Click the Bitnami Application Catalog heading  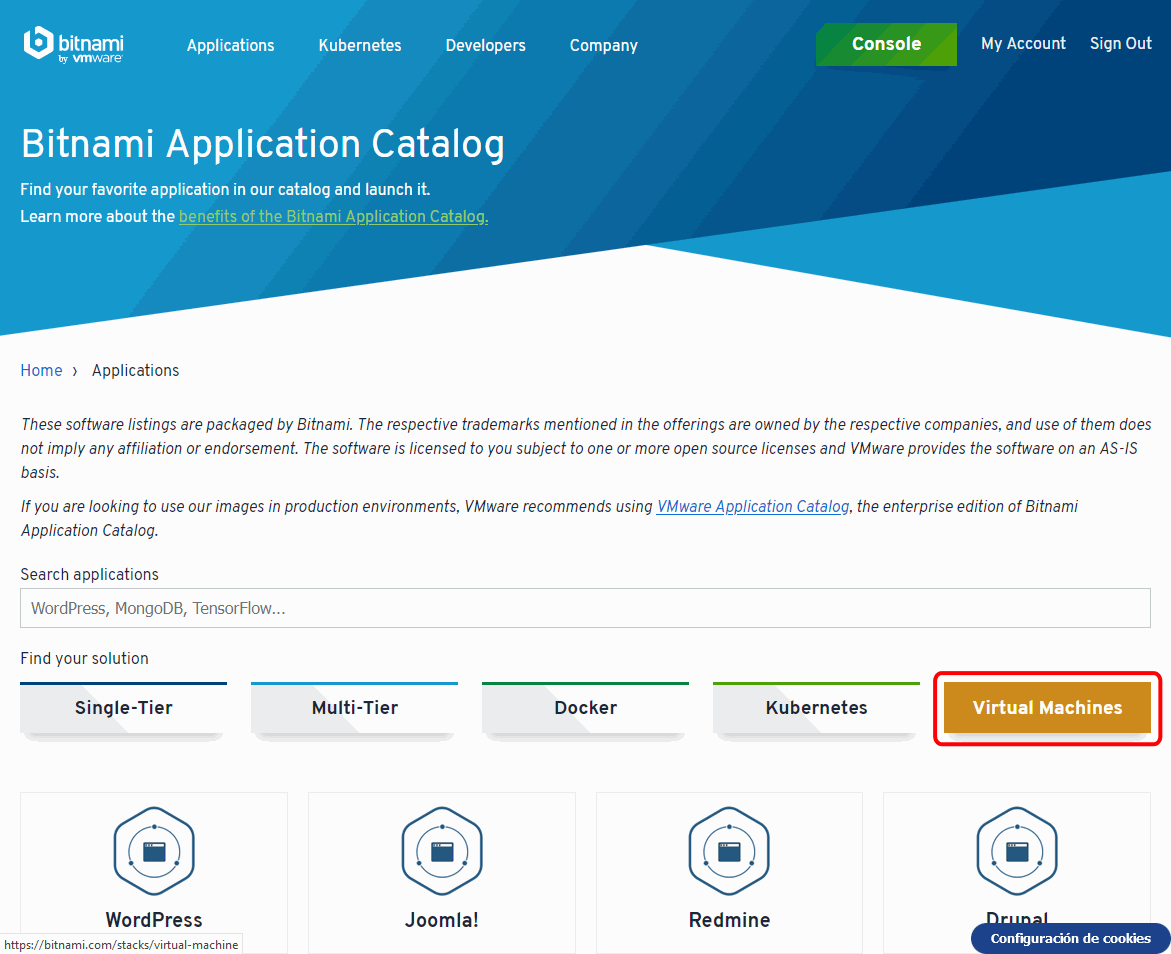click(263, 143)
